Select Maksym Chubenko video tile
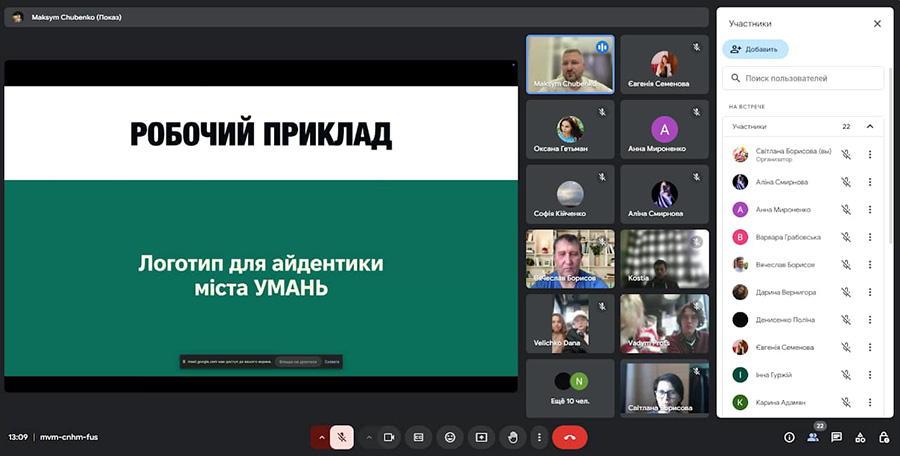 pos(570,64)
